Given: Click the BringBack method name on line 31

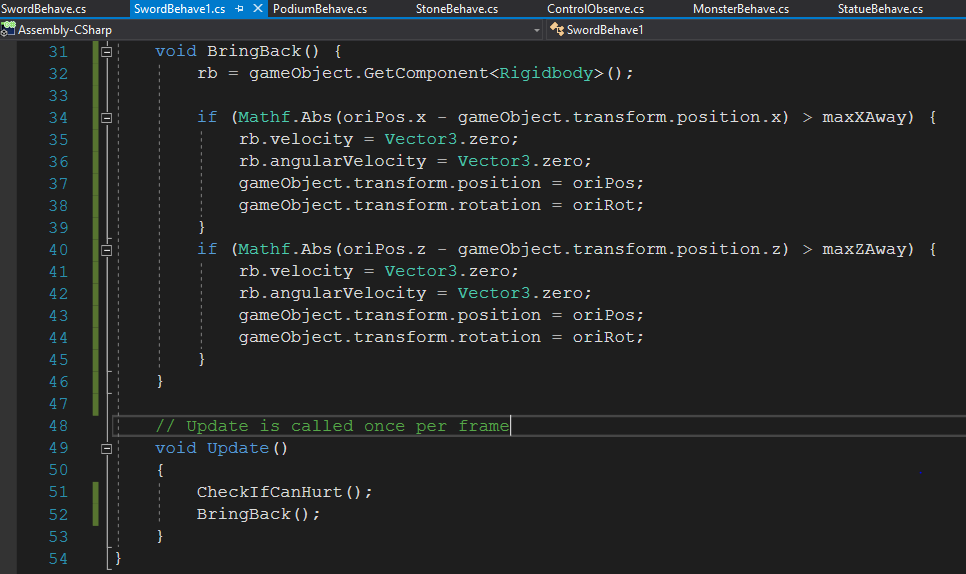Looking at the screenshot, I should coord(254,51).
